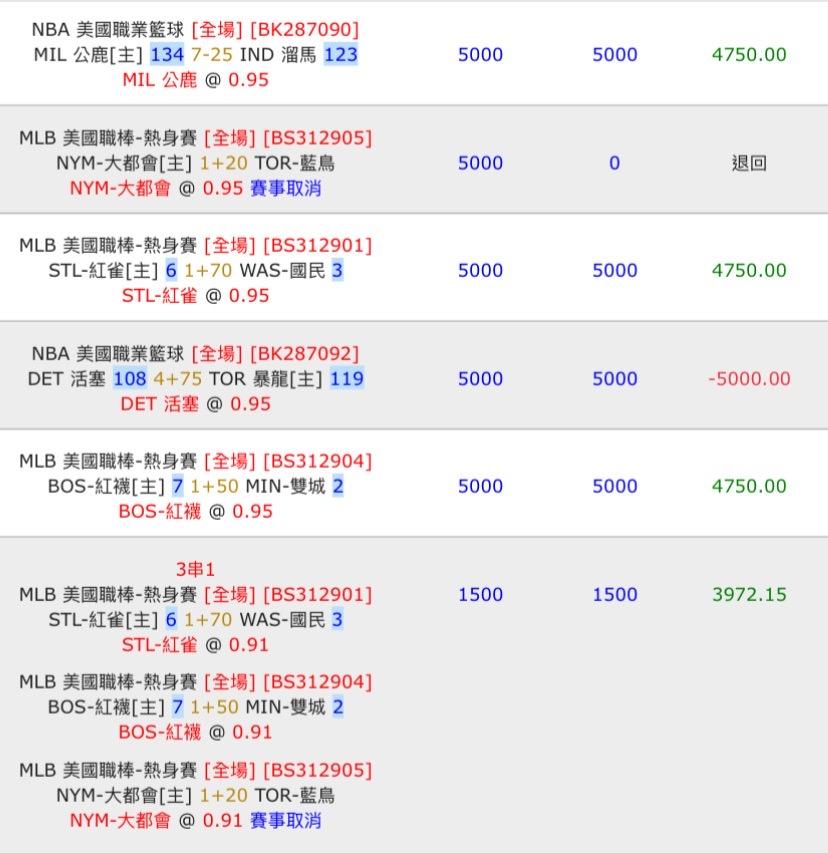
Task: Select the STL-紅雀 @ 0.91 parlay leg
Action: [195, 645]
